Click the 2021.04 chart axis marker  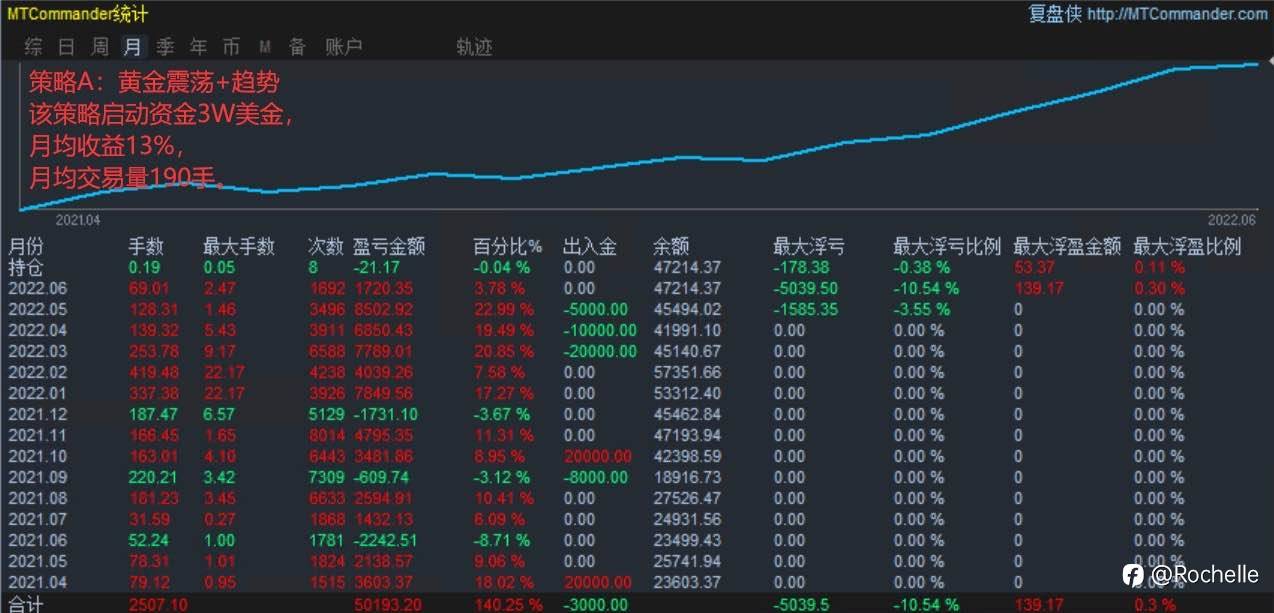(78, 219)
